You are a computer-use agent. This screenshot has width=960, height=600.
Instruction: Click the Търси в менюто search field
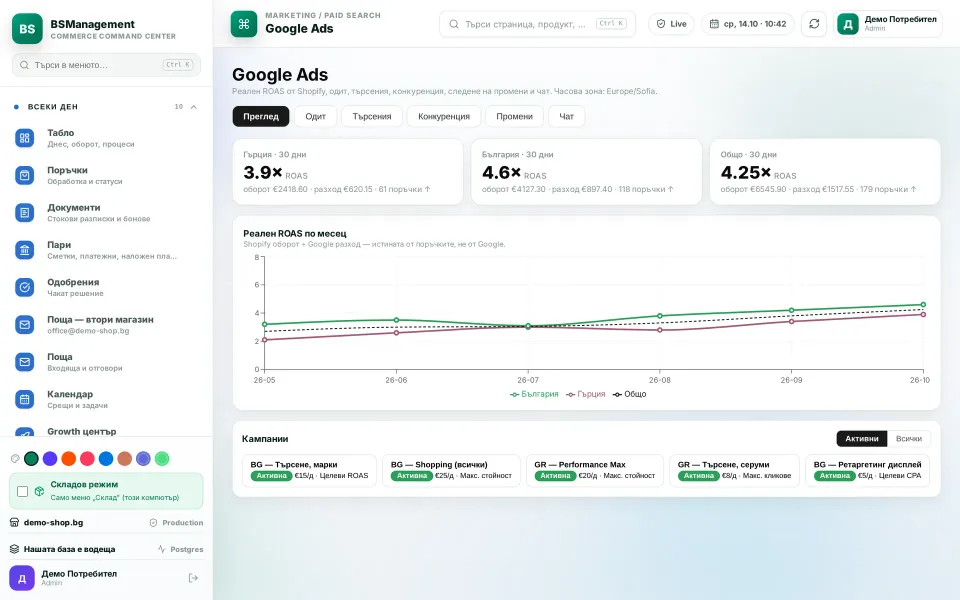click(107, 65)
